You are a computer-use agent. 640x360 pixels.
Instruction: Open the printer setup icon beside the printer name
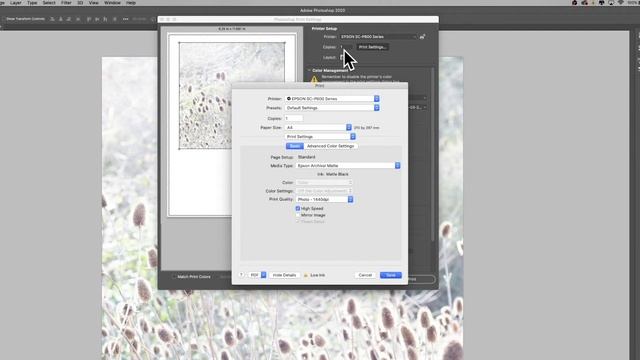pos(422,37)
